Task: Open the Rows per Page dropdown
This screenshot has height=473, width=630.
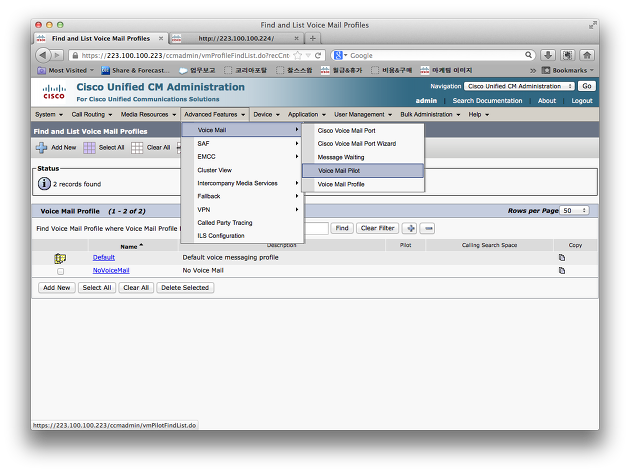Action: tap(575, 211)
